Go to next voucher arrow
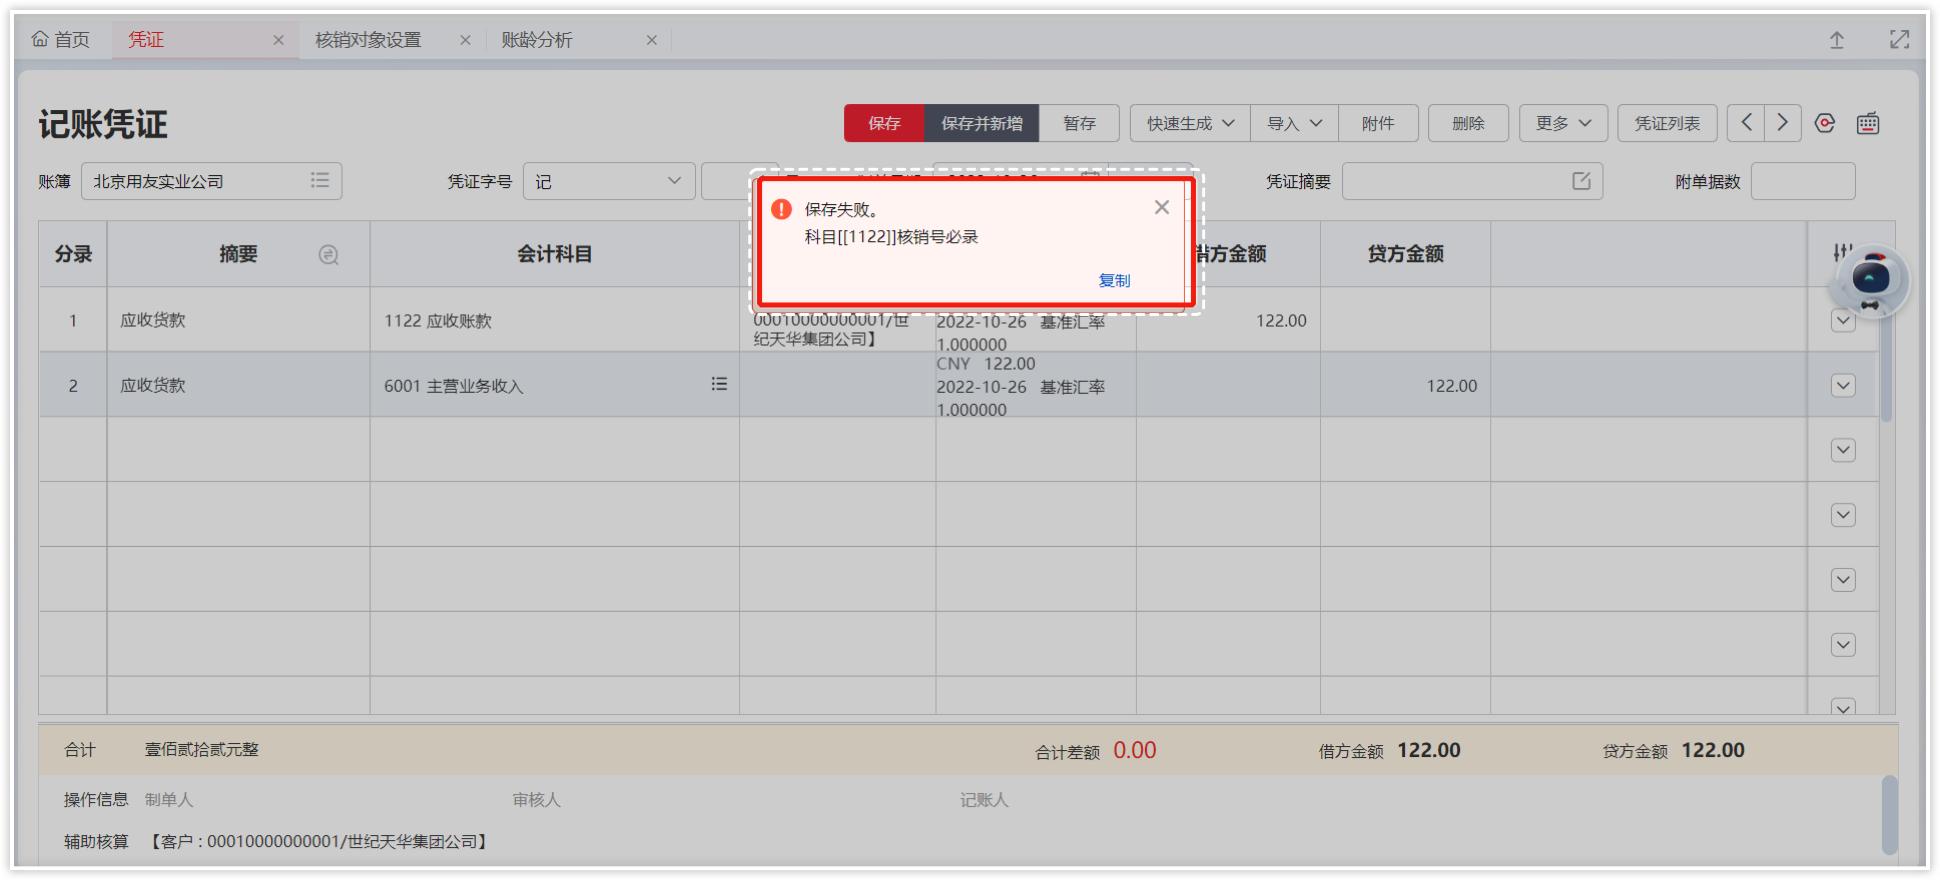Viewport: 1940px width, 881px height. click(x=1783, y=123)
